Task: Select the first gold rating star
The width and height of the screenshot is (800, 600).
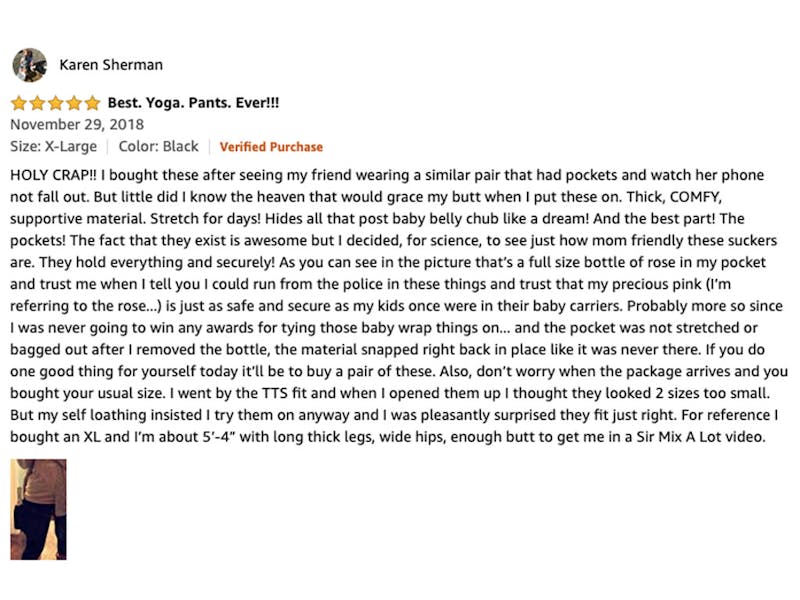Action: pos(19,103)
